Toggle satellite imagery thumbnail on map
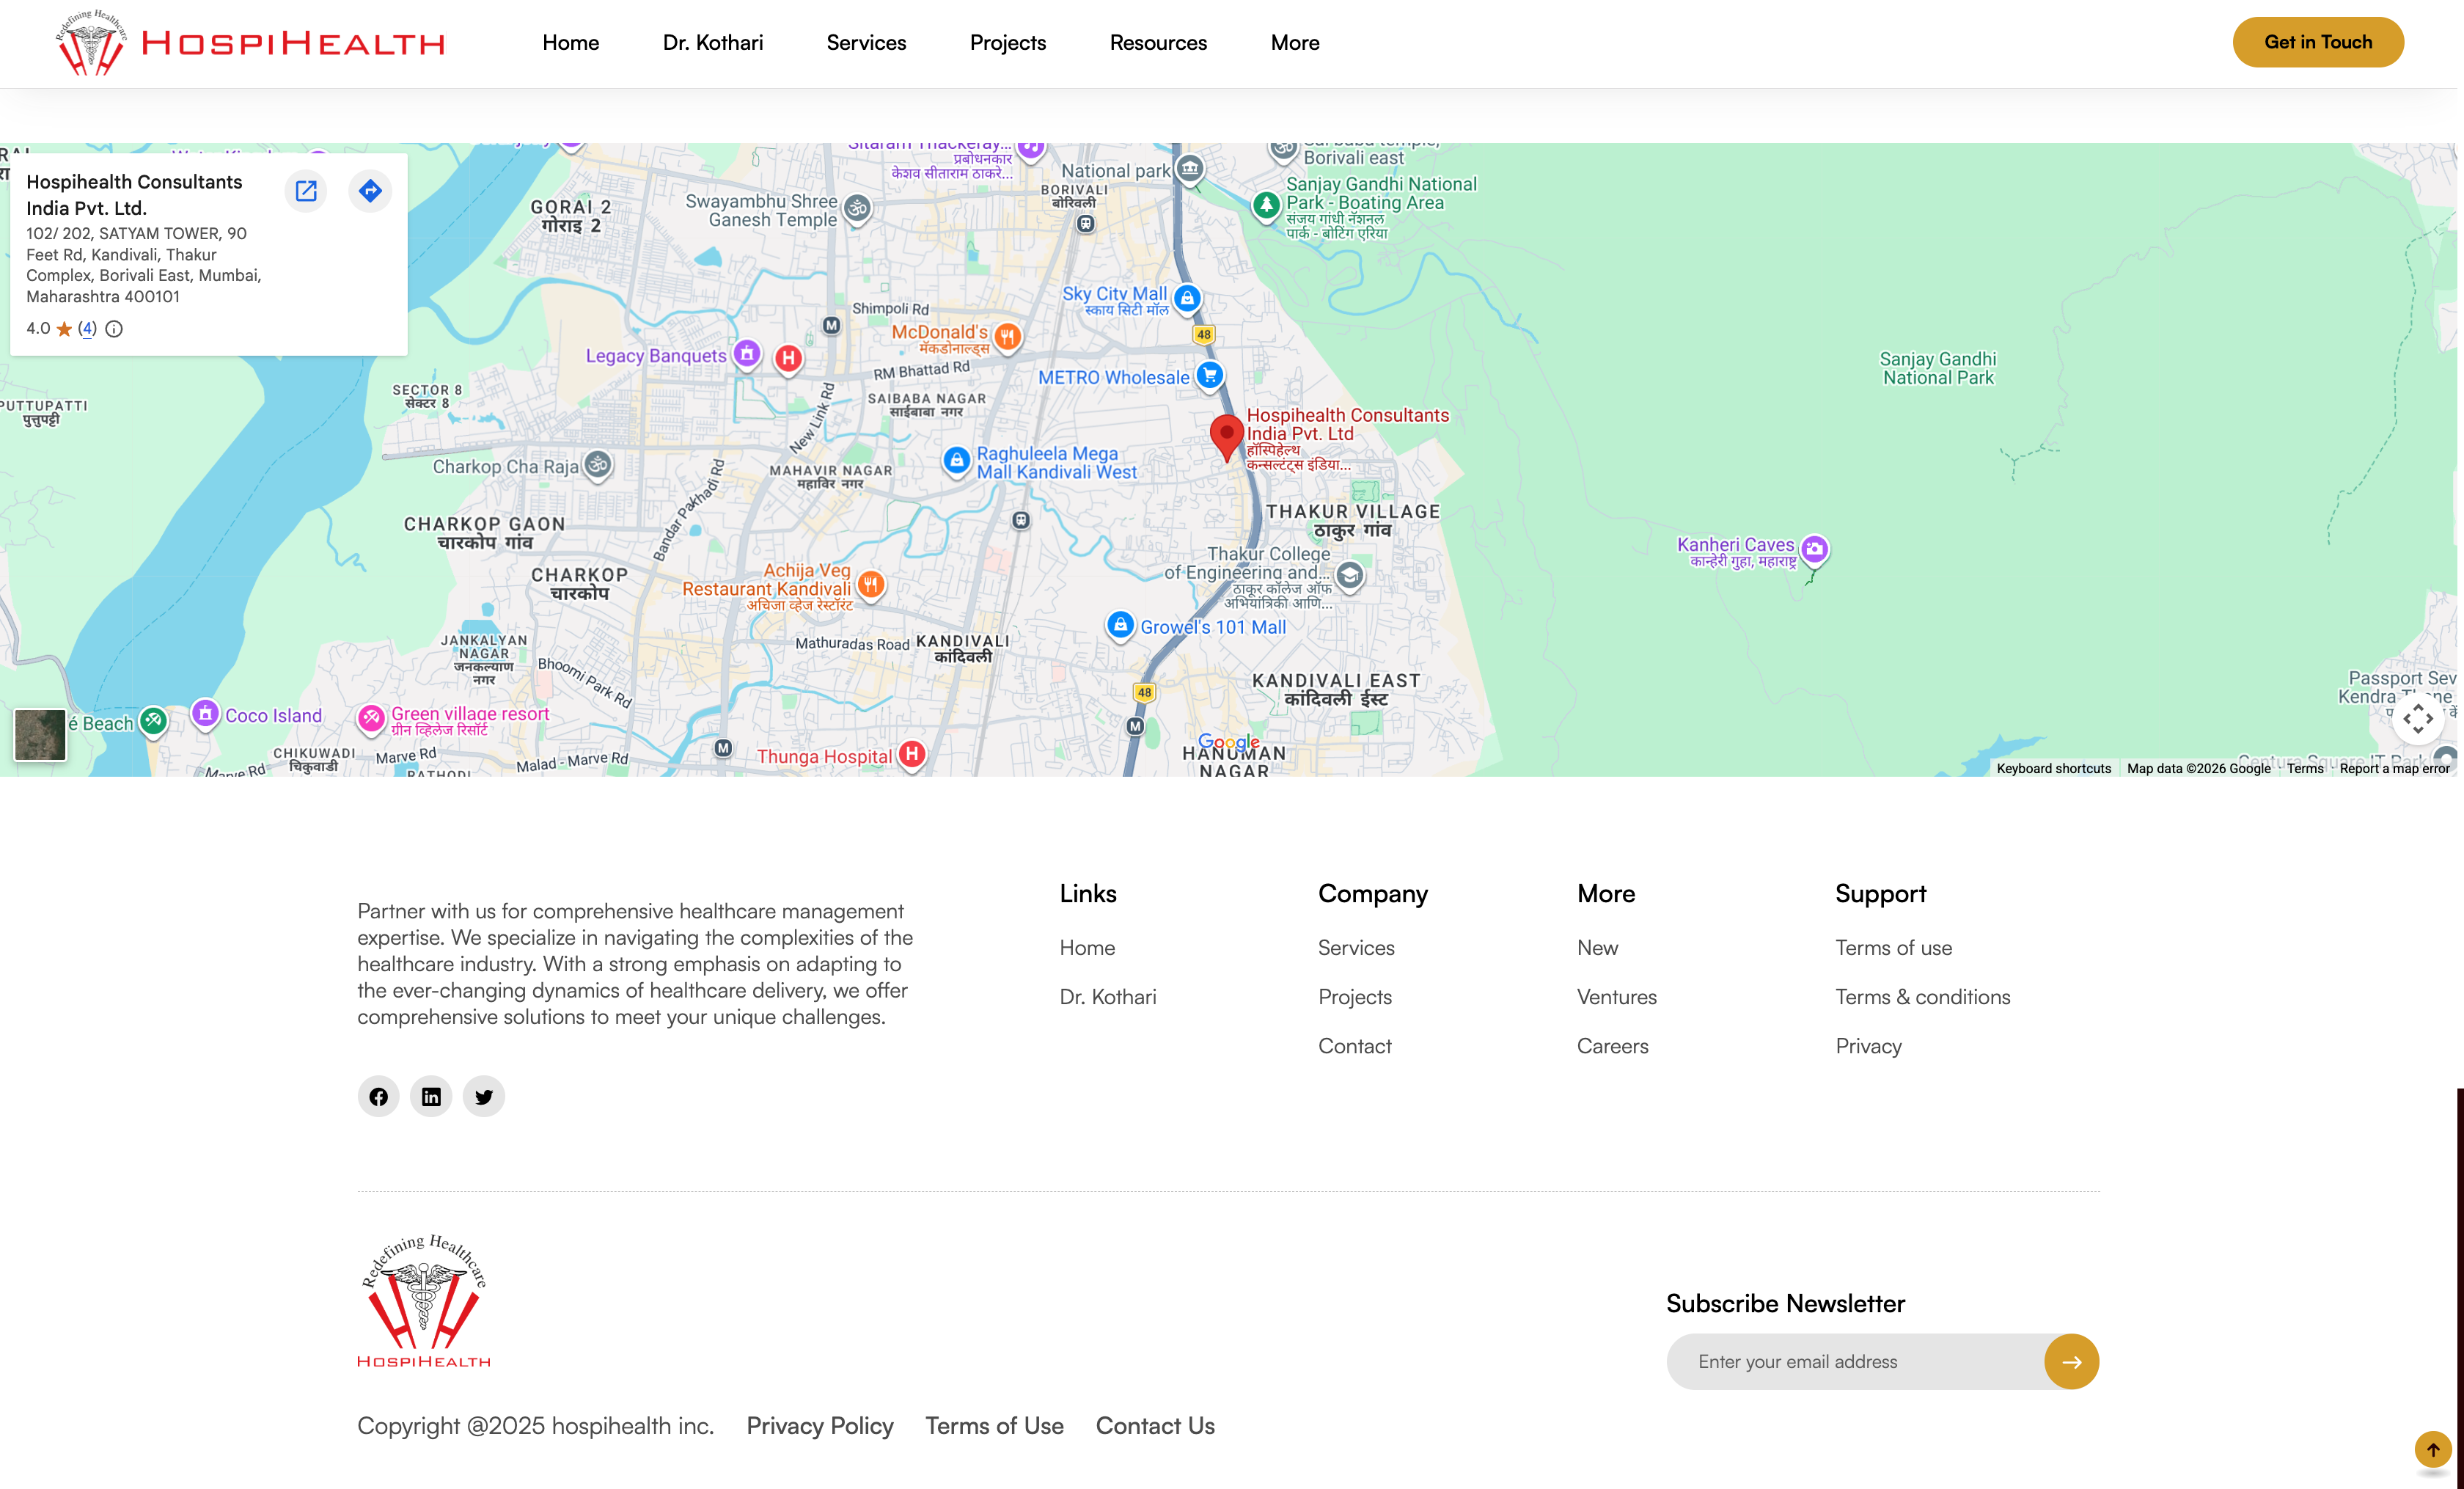2464x1489 pixels. (40, 735)
